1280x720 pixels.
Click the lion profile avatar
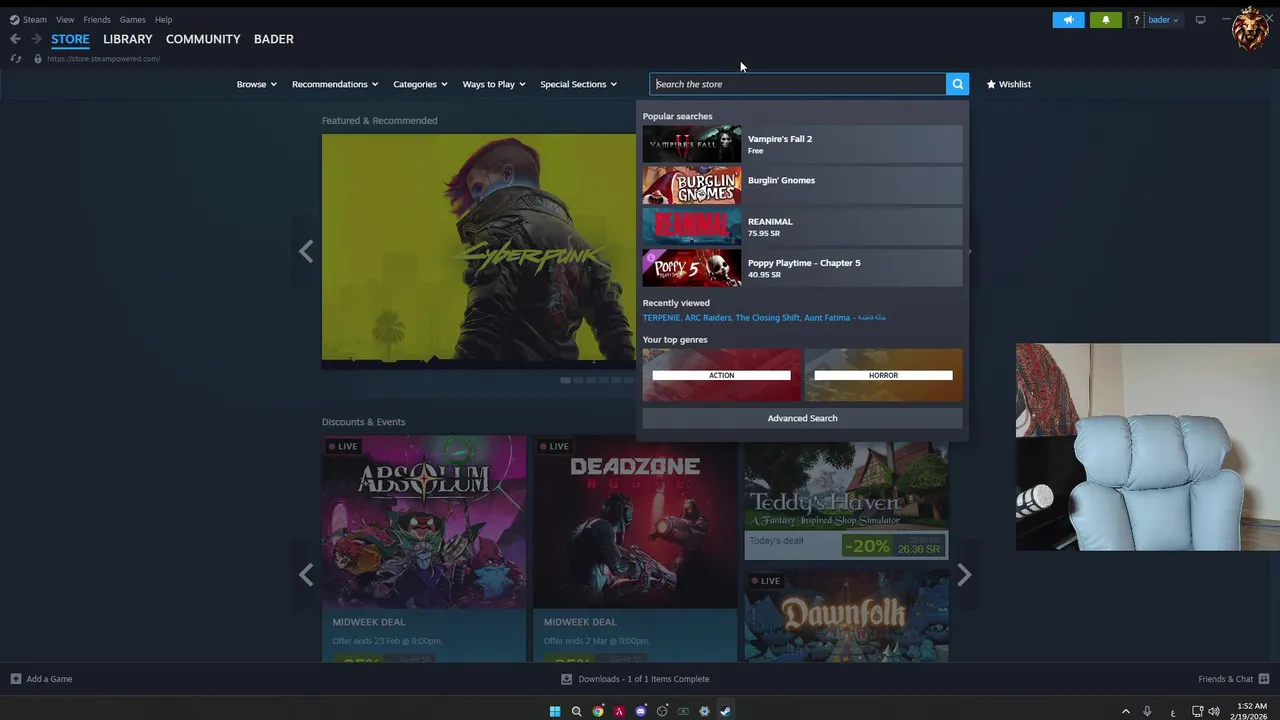pyautogui.click(x=1250, y=29)
